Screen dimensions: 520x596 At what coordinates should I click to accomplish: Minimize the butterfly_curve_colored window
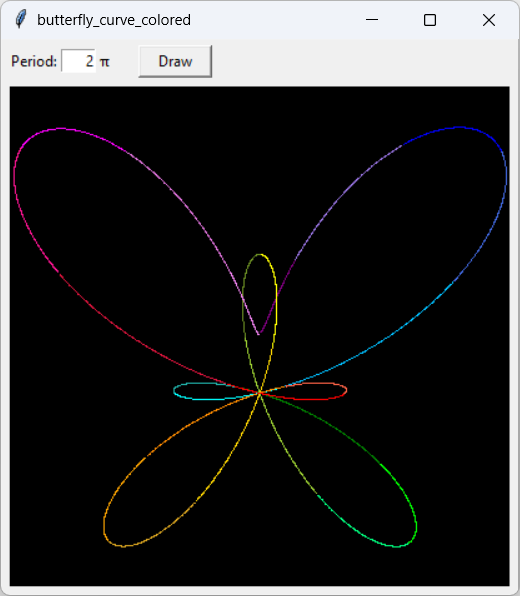372,20
